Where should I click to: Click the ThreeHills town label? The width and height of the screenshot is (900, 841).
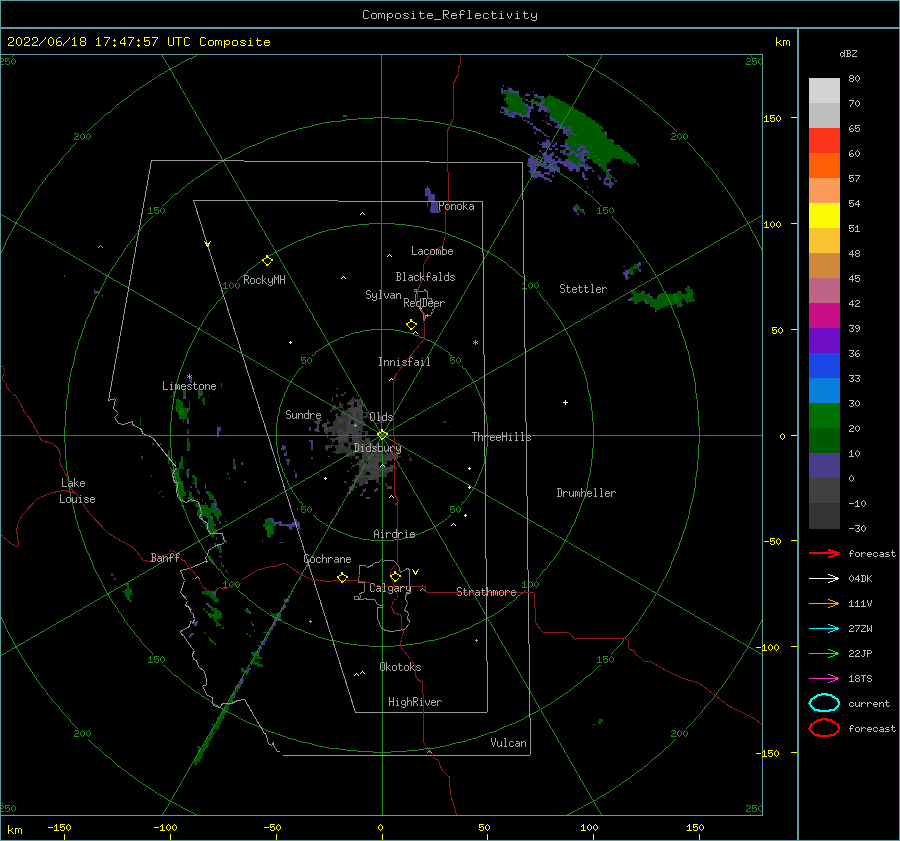click(501, 437)
